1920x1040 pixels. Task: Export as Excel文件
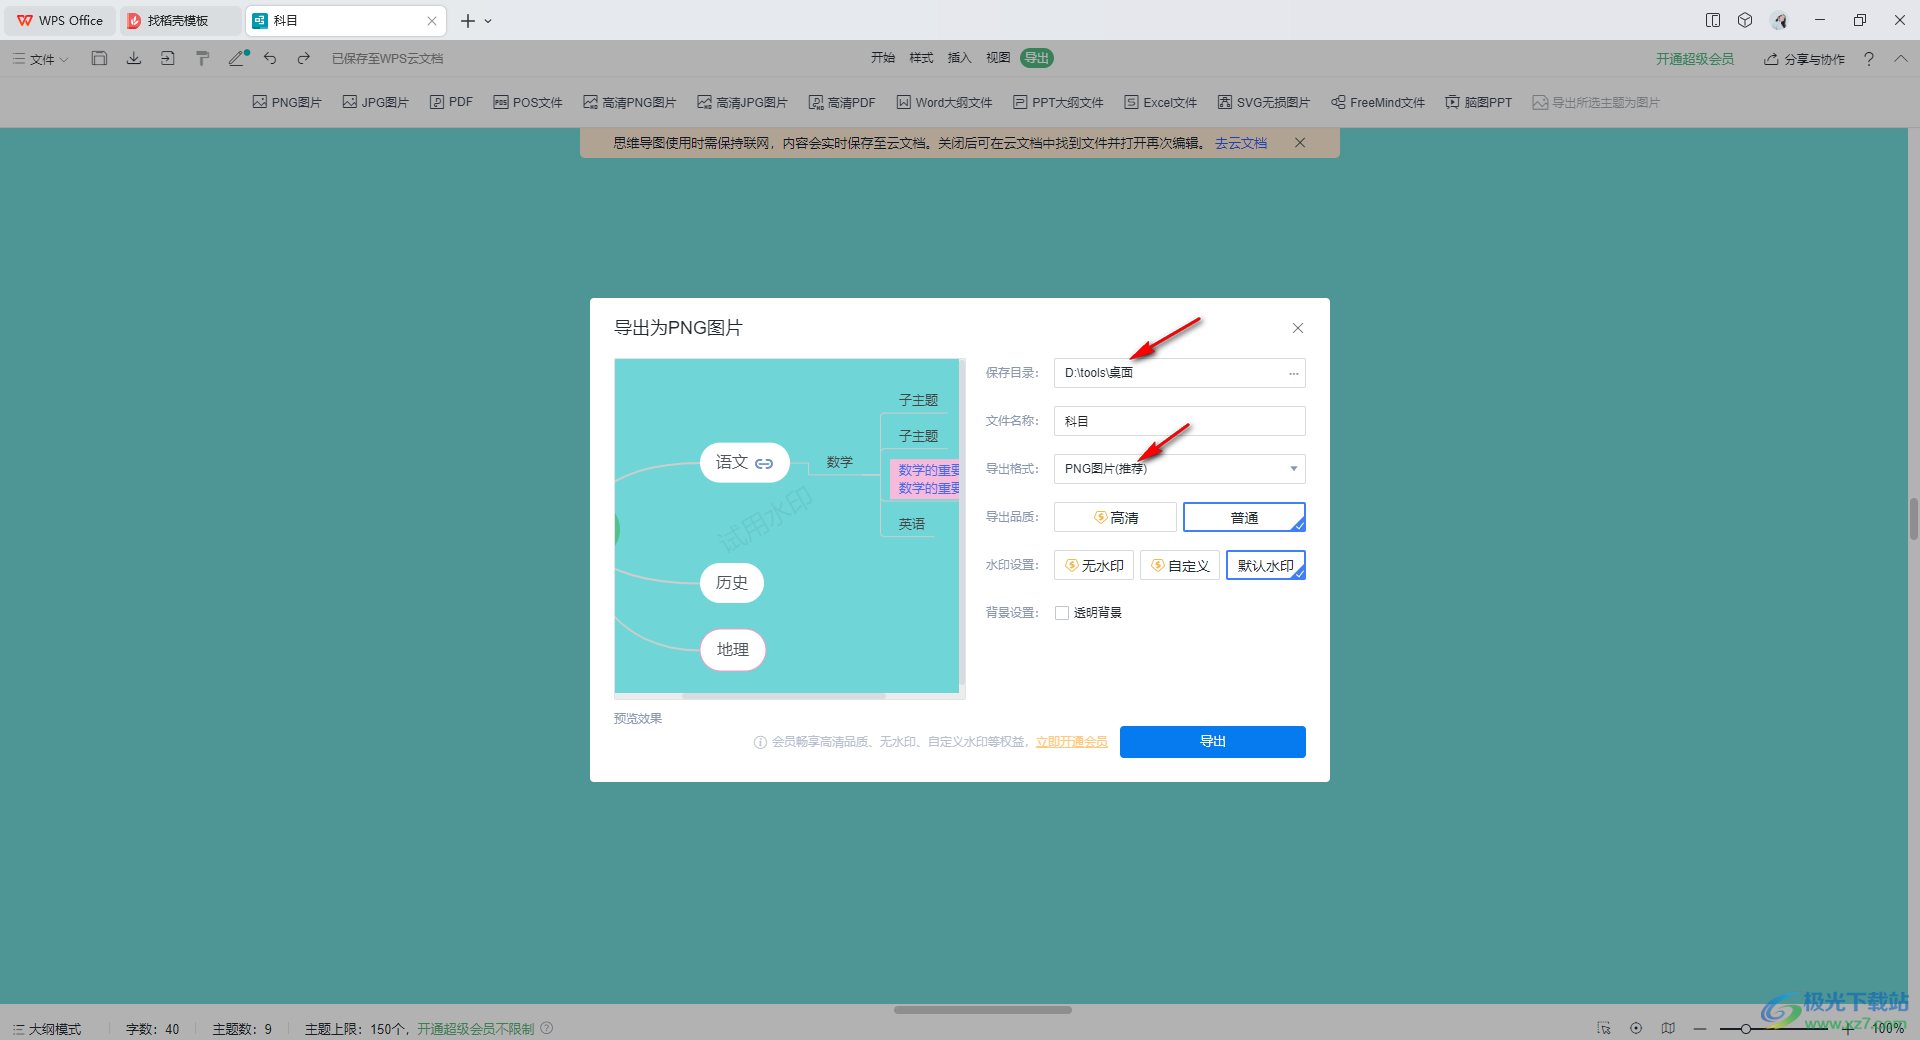1161,102
